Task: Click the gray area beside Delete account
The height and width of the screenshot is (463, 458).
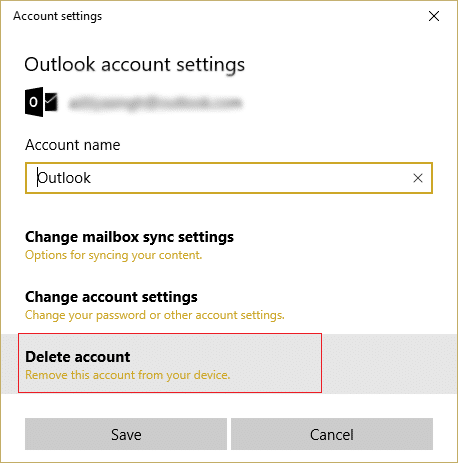Action: tap(389, 364)
